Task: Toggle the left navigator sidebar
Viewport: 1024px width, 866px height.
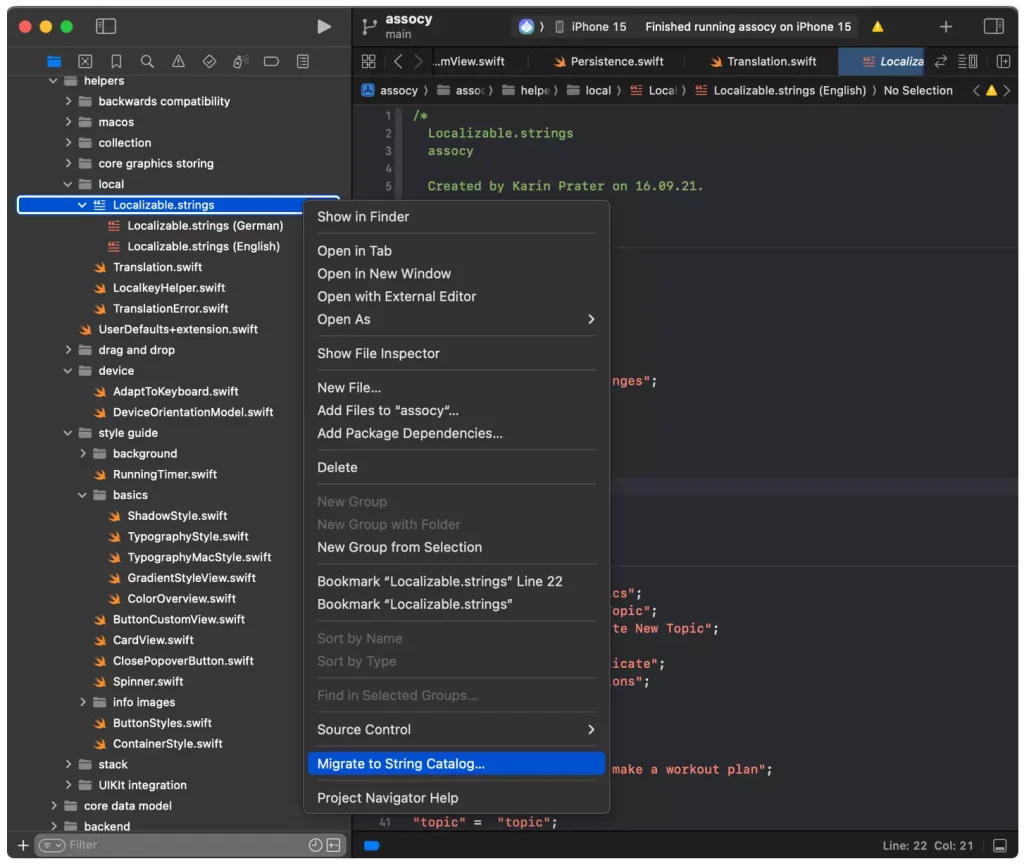Action: pos(106,27)
